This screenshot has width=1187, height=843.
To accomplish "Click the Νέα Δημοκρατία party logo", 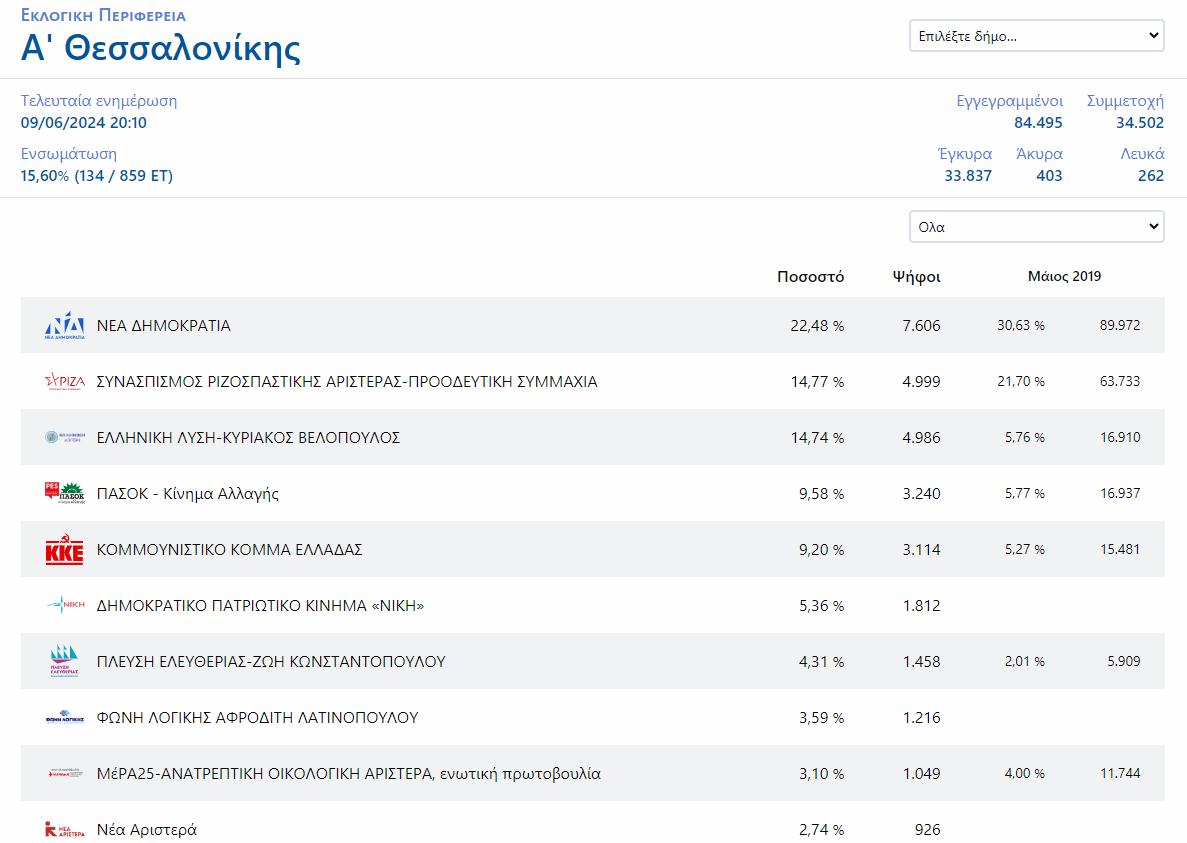I will click(65, 326).
